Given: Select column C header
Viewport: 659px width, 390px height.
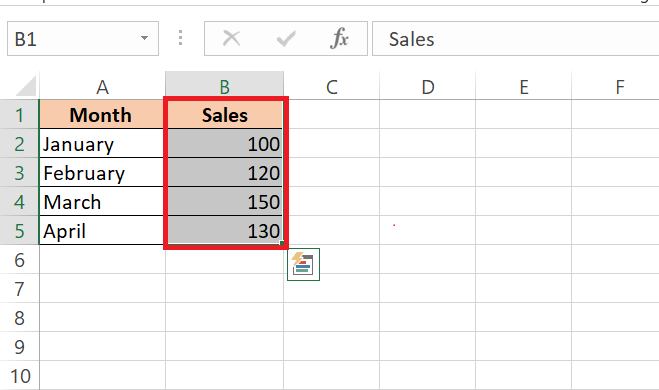Looking at the screenshot, I should coord(332,86).
